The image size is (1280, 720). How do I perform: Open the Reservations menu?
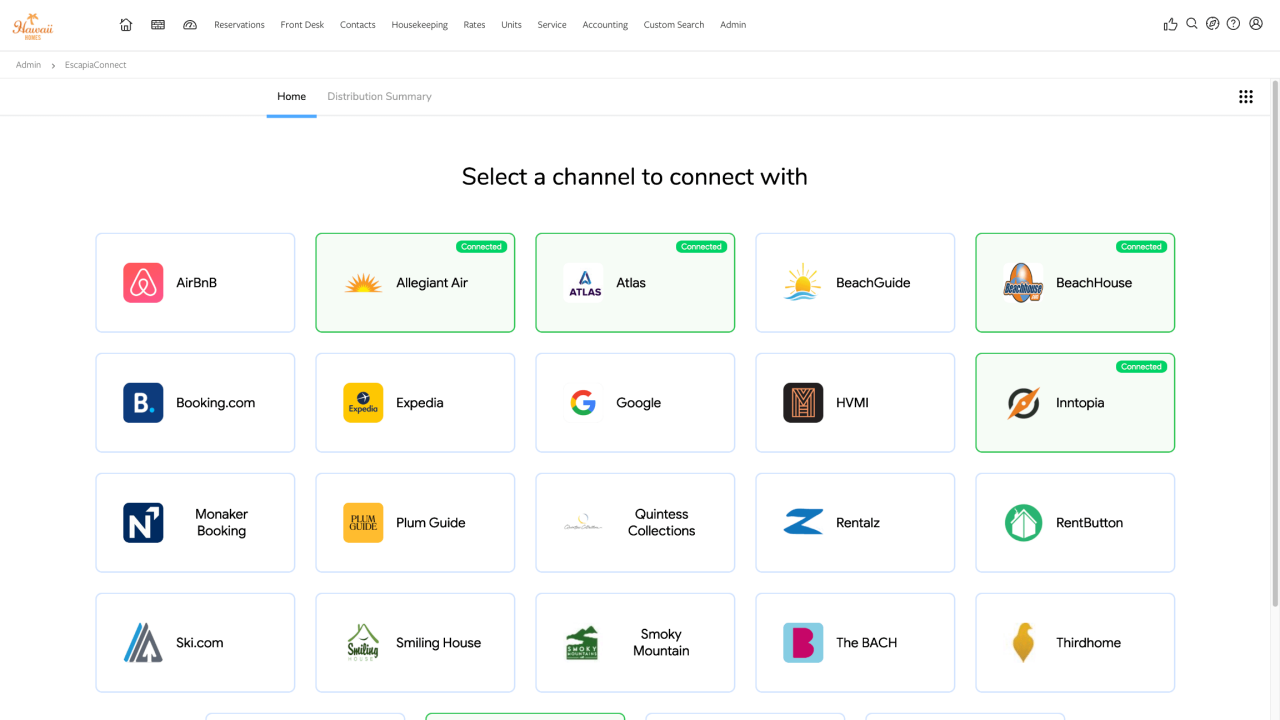pos(239,25)
